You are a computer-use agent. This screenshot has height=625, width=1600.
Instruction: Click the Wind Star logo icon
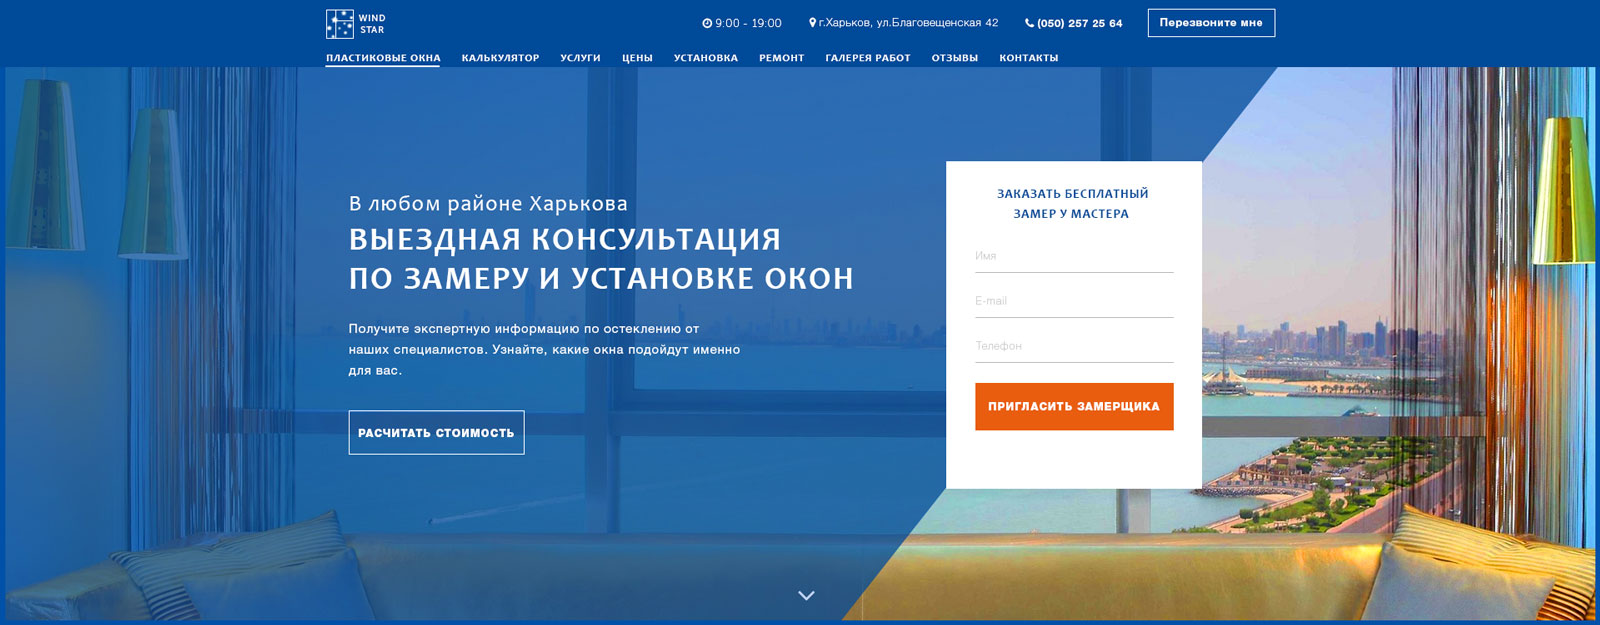[x=340, y=24]
